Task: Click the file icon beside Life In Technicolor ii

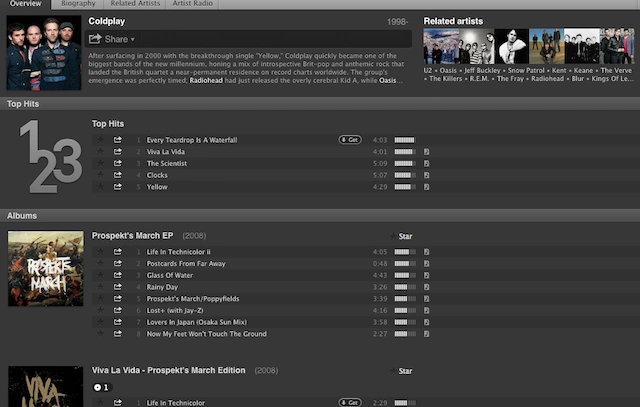Action: [427, 252]
